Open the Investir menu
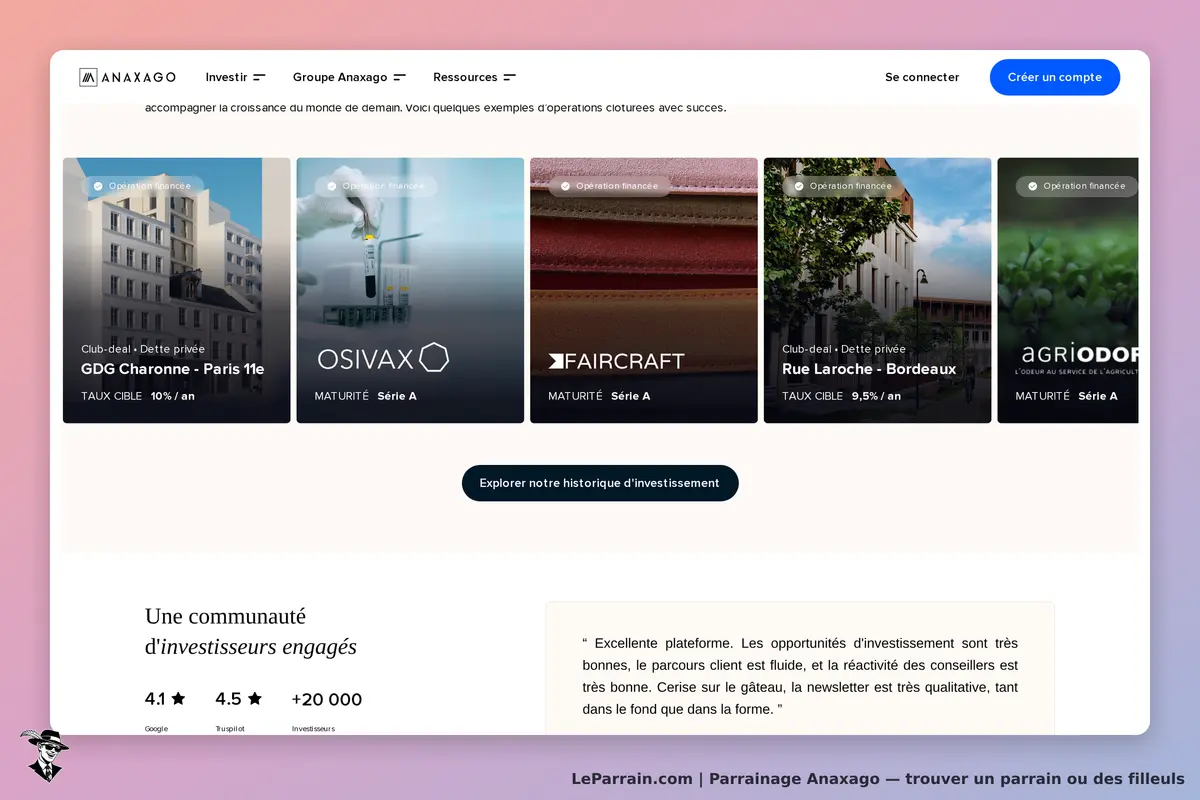Viewport: 1200px width, 800px height. point(235,77)
